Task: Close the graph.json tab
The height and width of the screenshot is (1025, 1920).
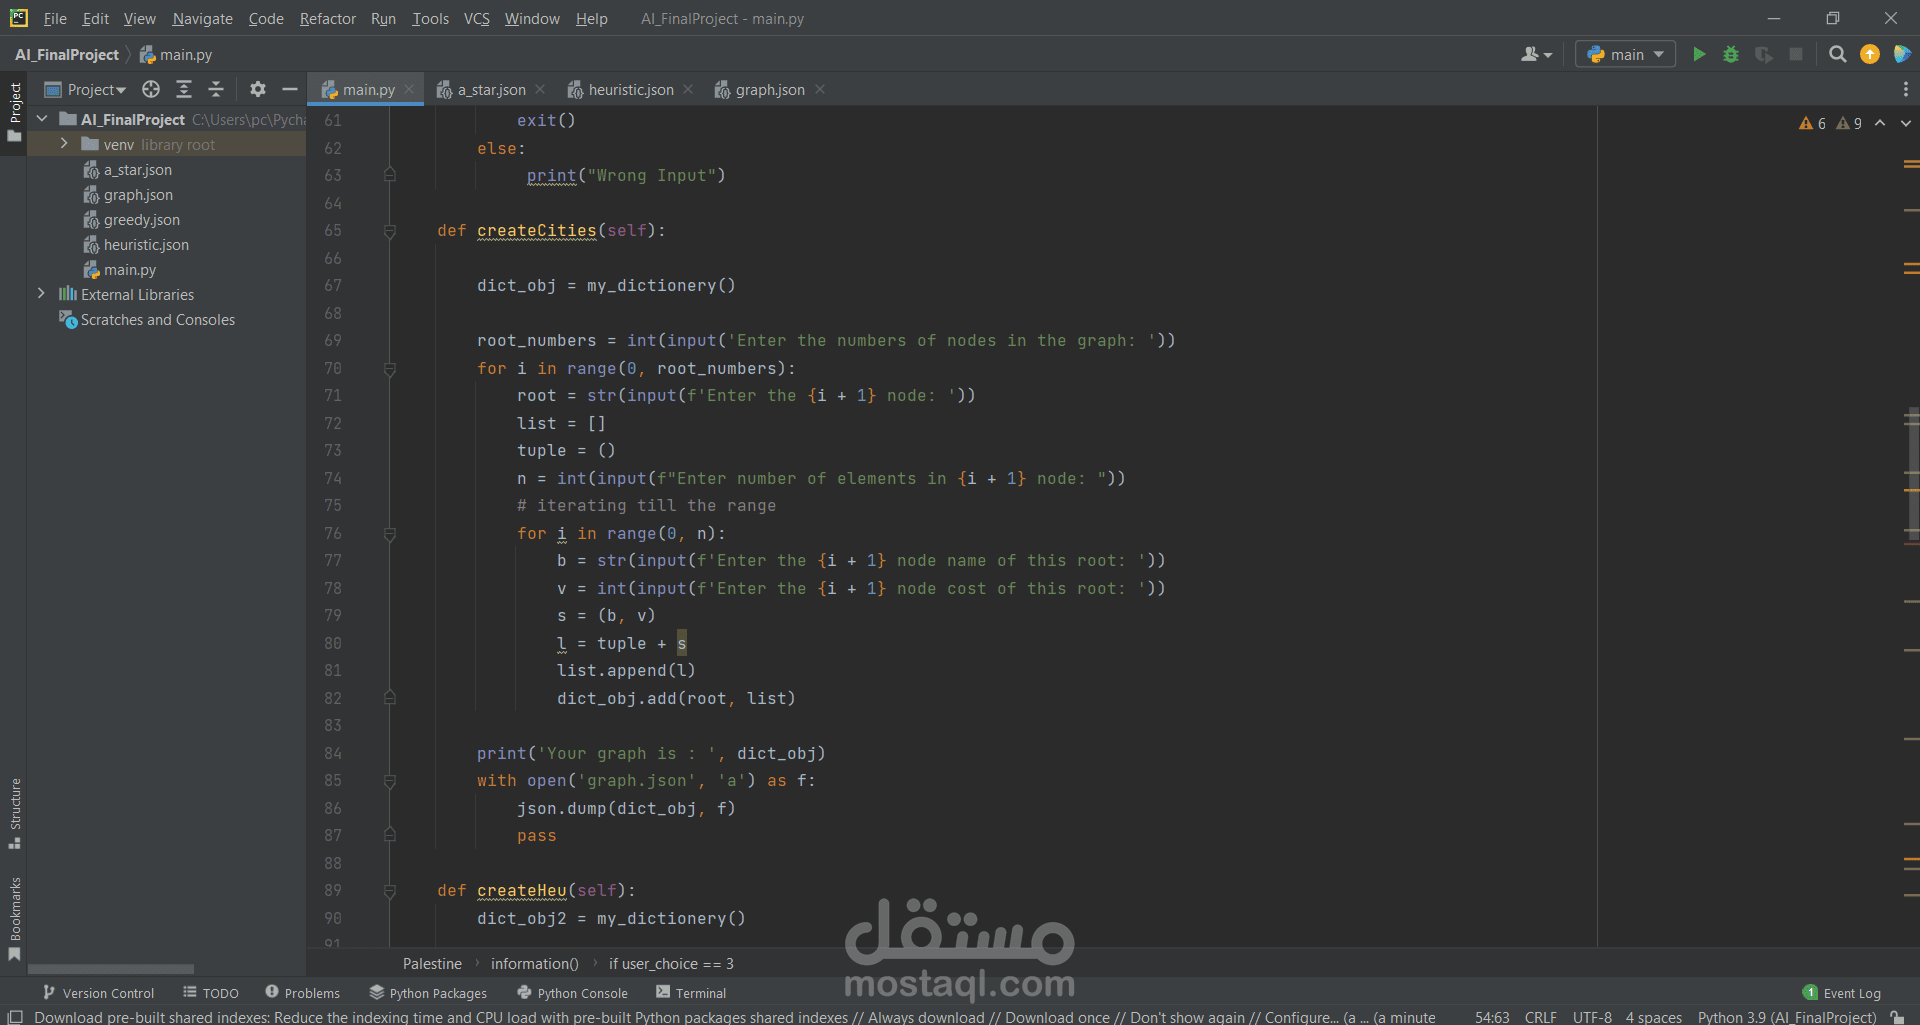Action: pos(820,89)
